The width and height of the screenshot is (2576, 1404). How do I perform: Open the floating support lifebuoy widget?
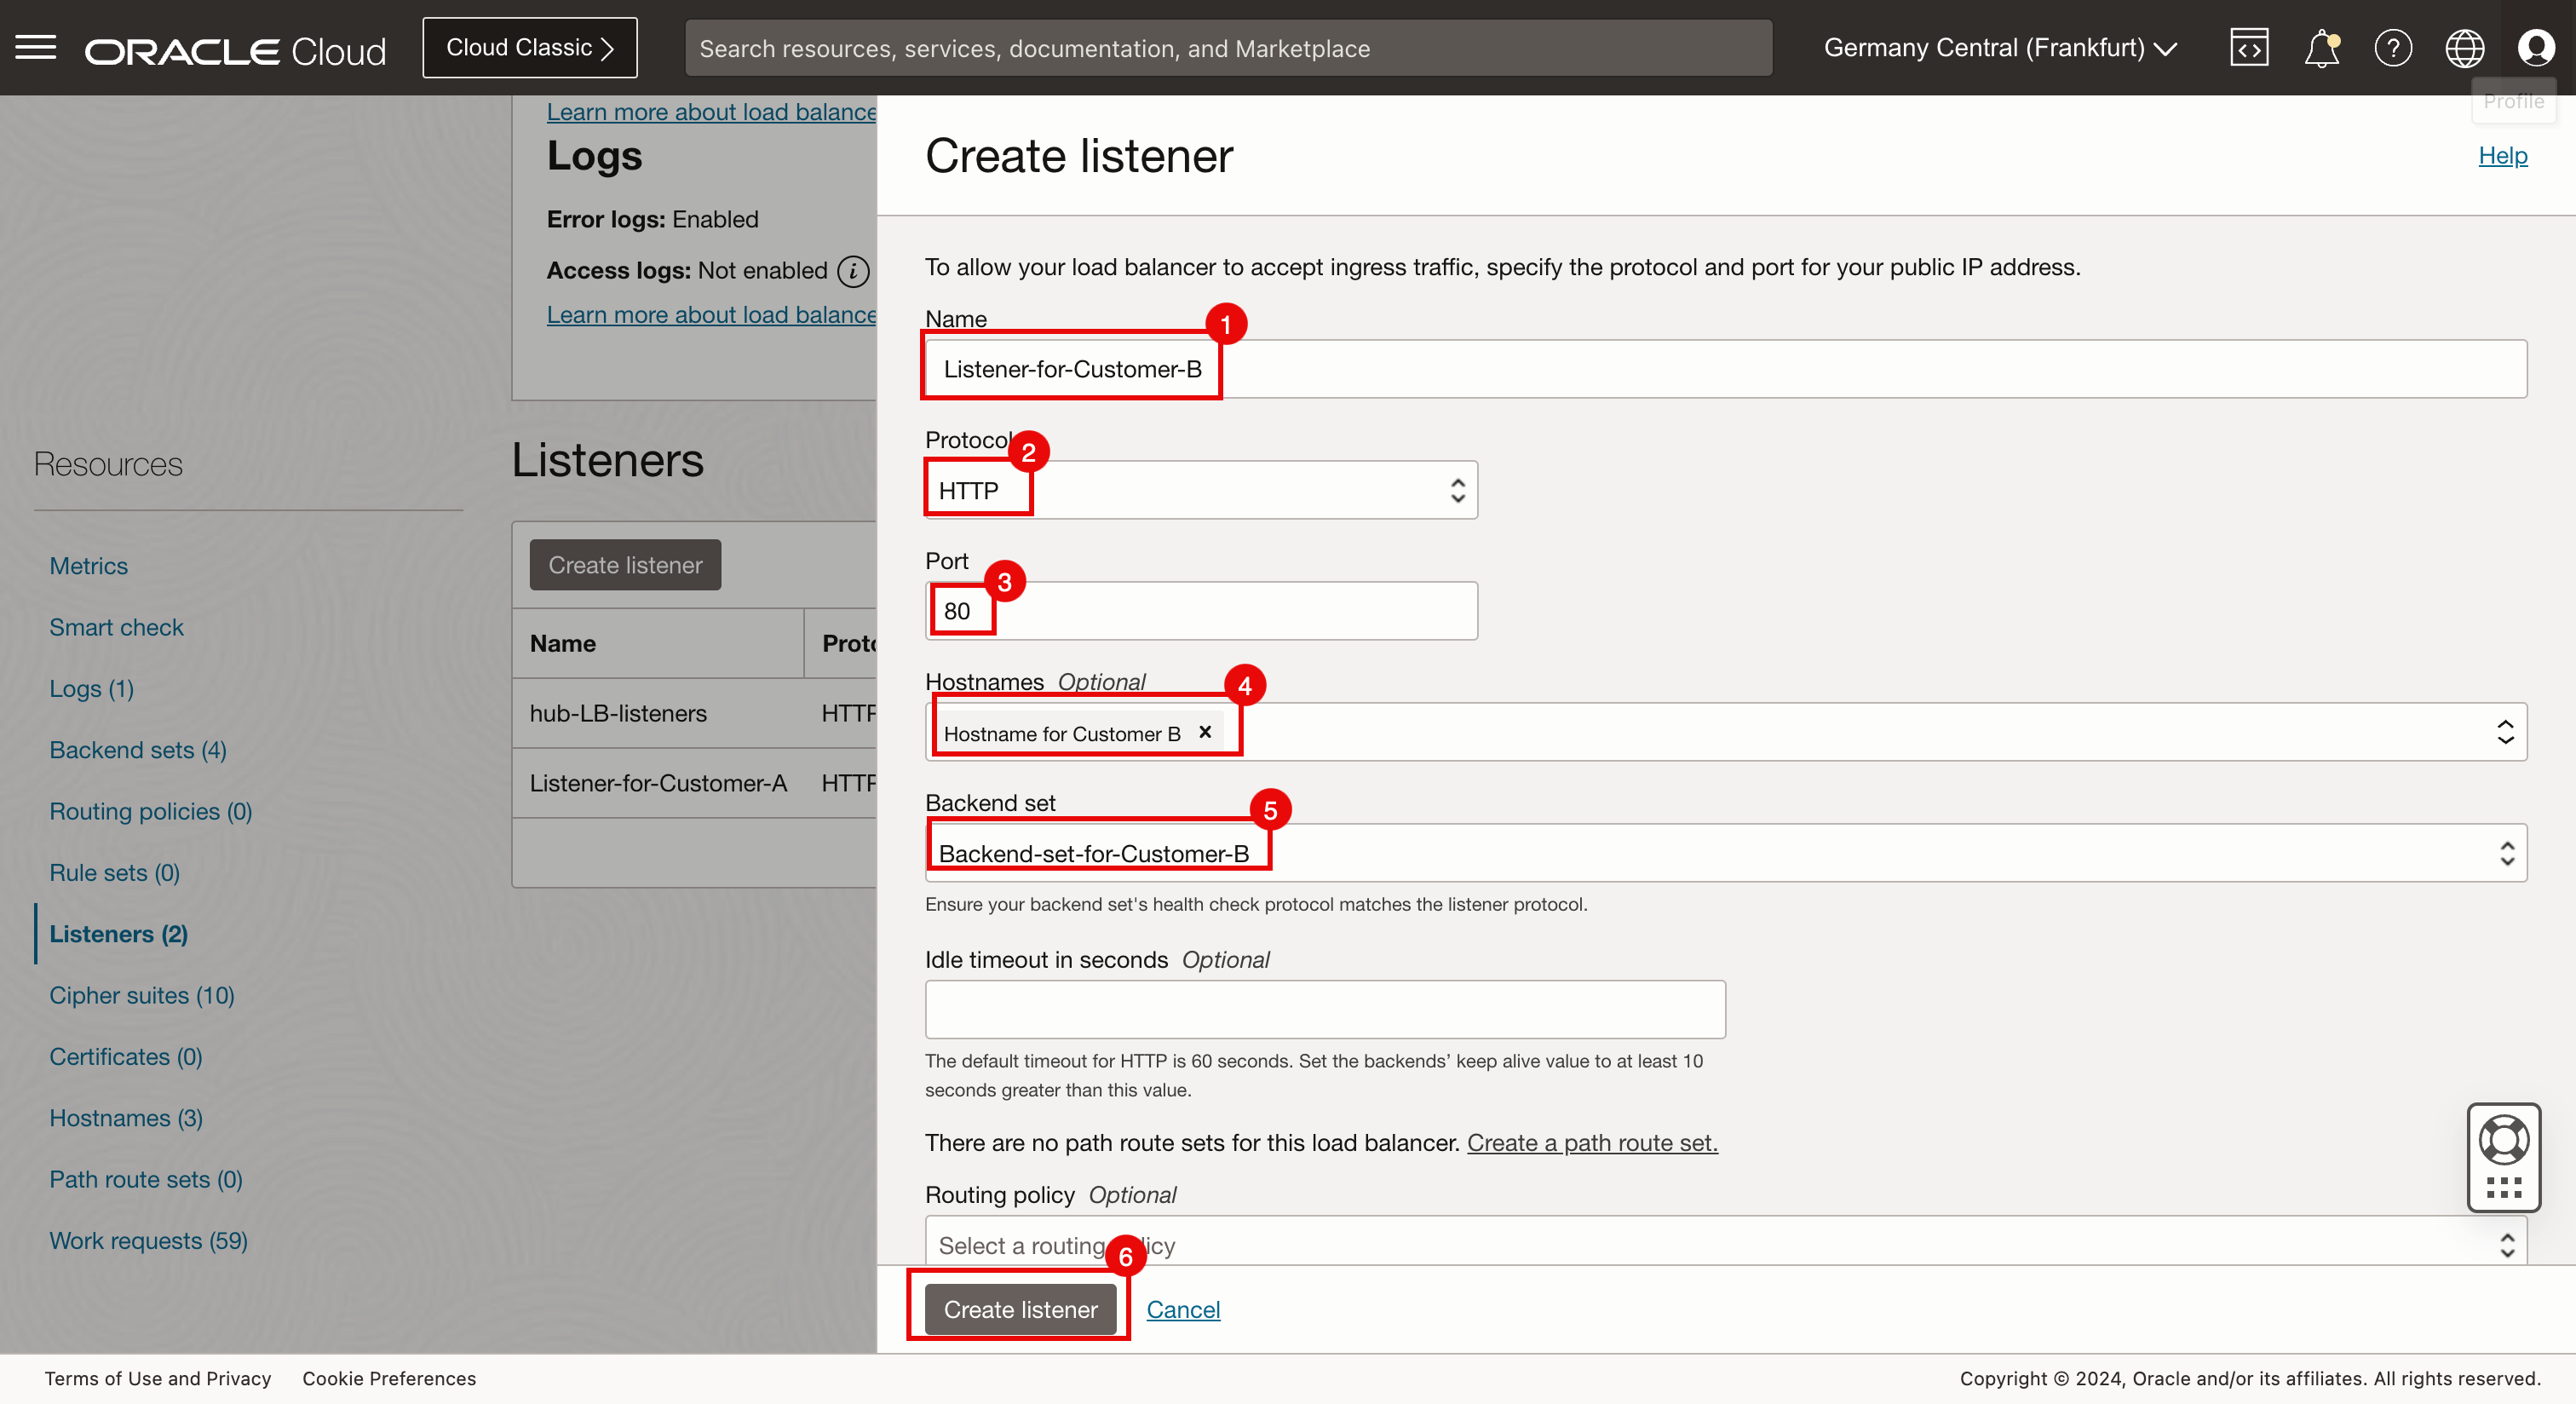click(2504, 1140)
